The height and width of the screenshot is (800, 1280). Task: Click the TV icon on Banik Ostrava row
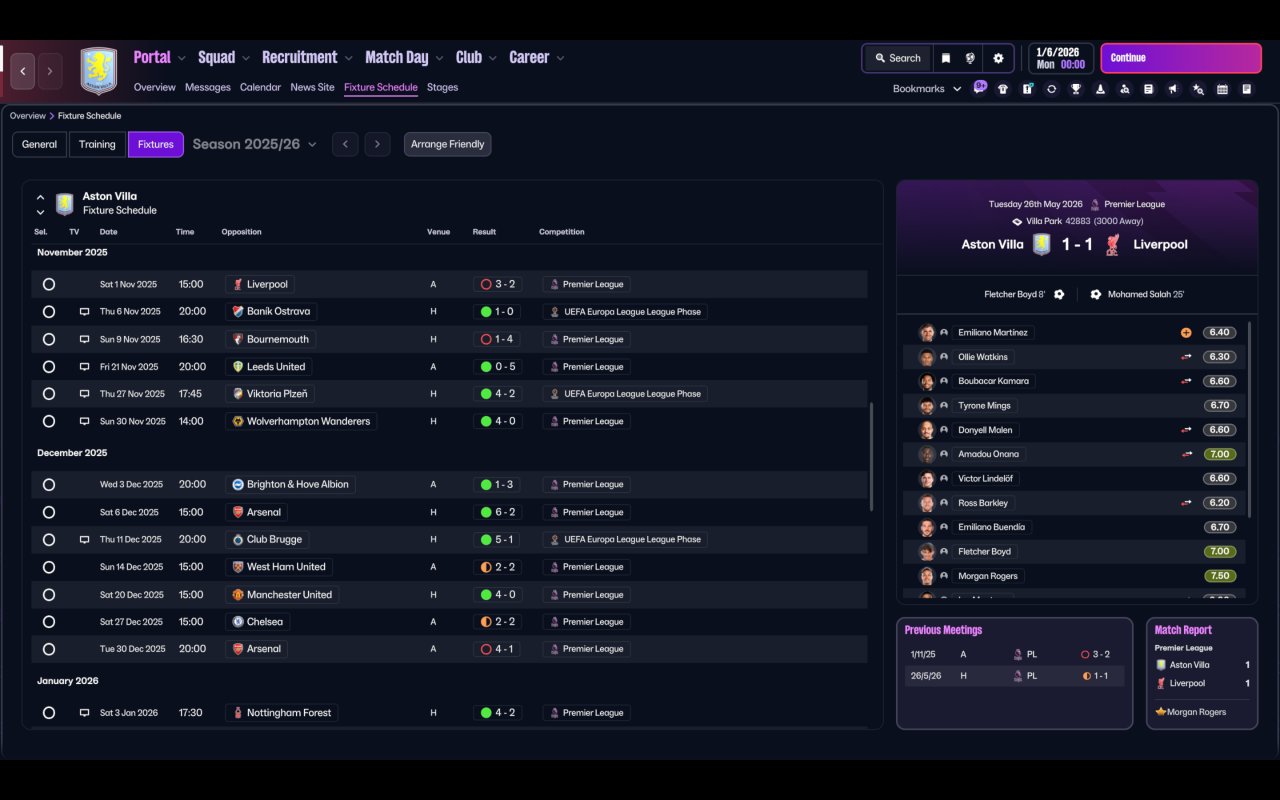84,312
